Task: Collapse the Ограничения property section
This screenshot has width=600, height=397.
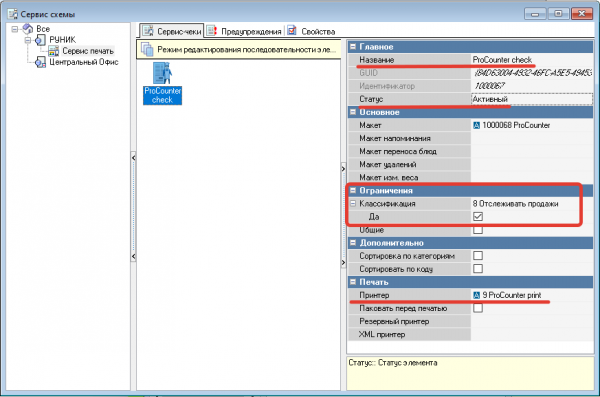Action: (x=353, y=191)
